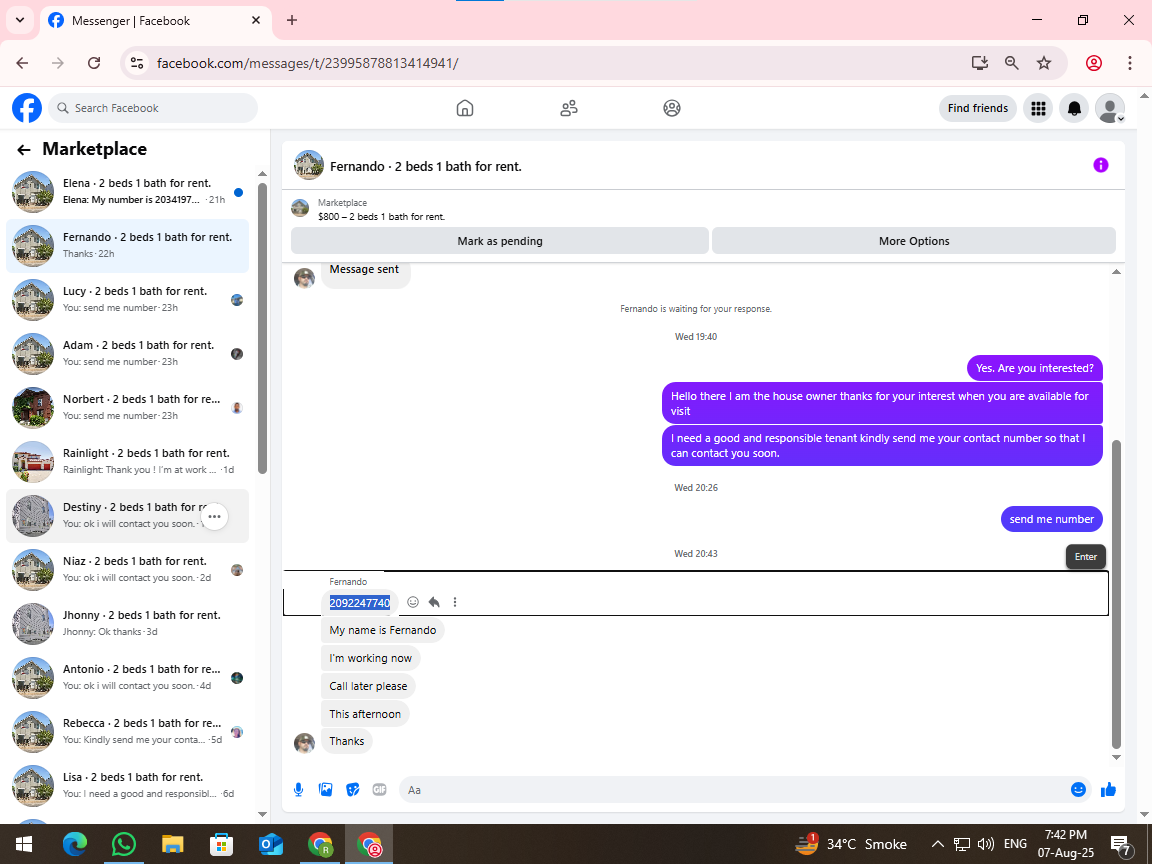Viewport: 1152px width, 864px height.
Task: Open Chrome zoom magnifier icon
Action: [x=1012, y=63]
